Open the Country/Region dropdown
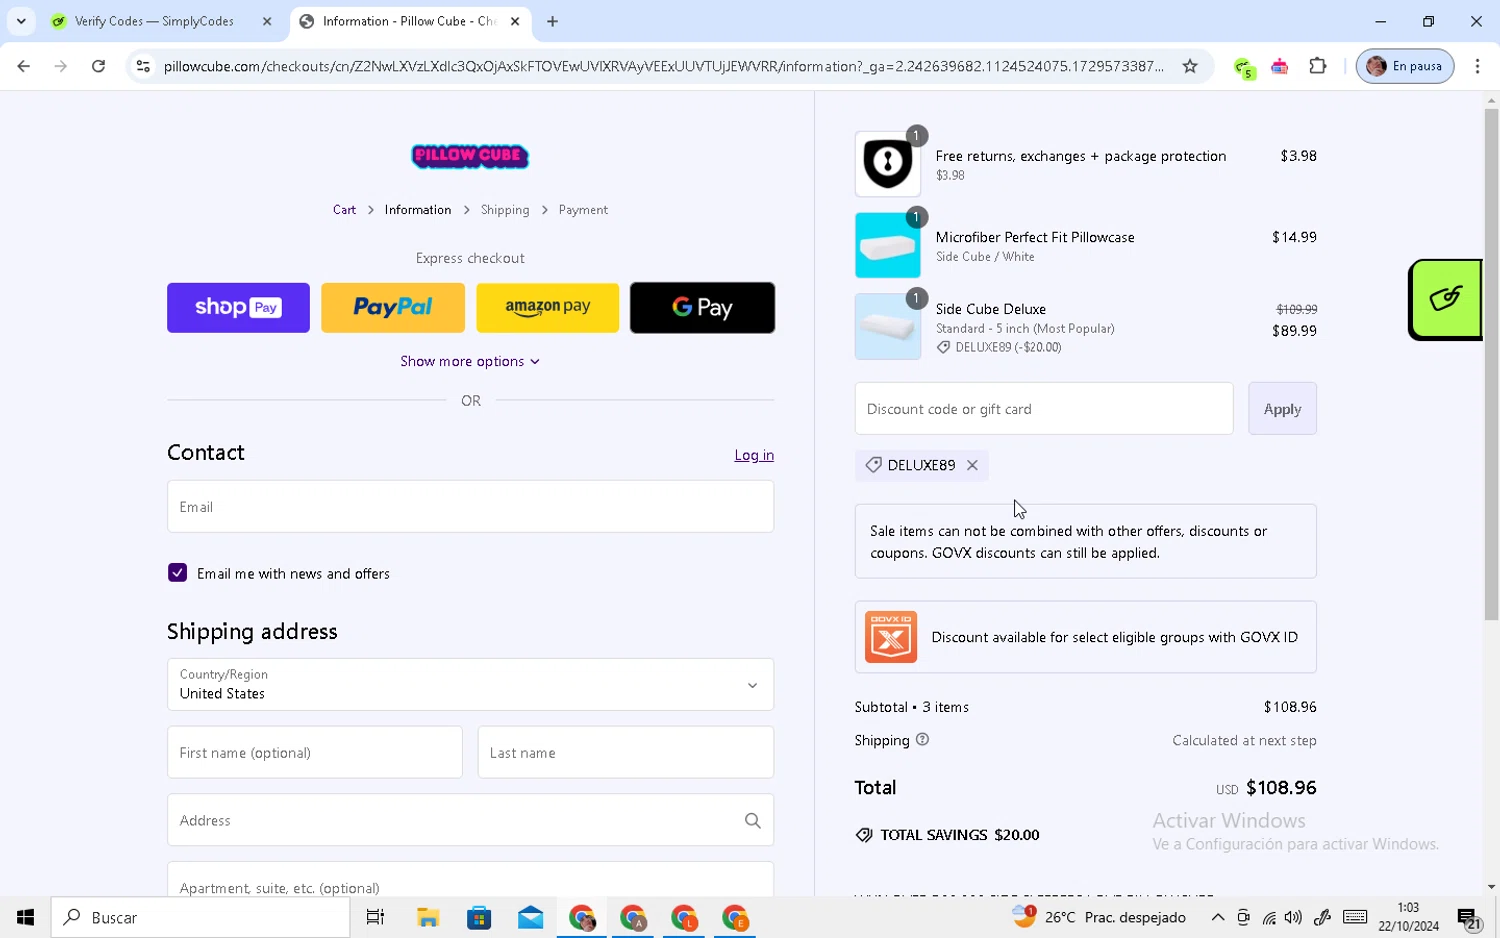This screenshot has height=938, width=1500. (470, 684)
